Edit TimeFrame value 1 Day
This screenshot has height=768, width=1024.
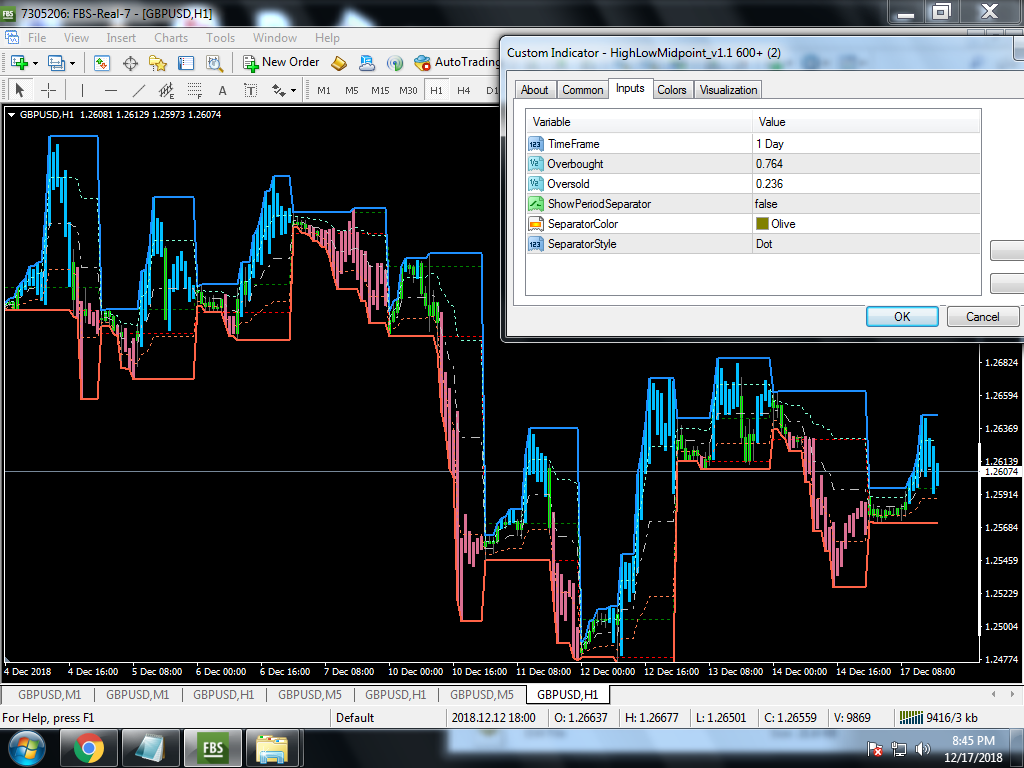point(866,144)
